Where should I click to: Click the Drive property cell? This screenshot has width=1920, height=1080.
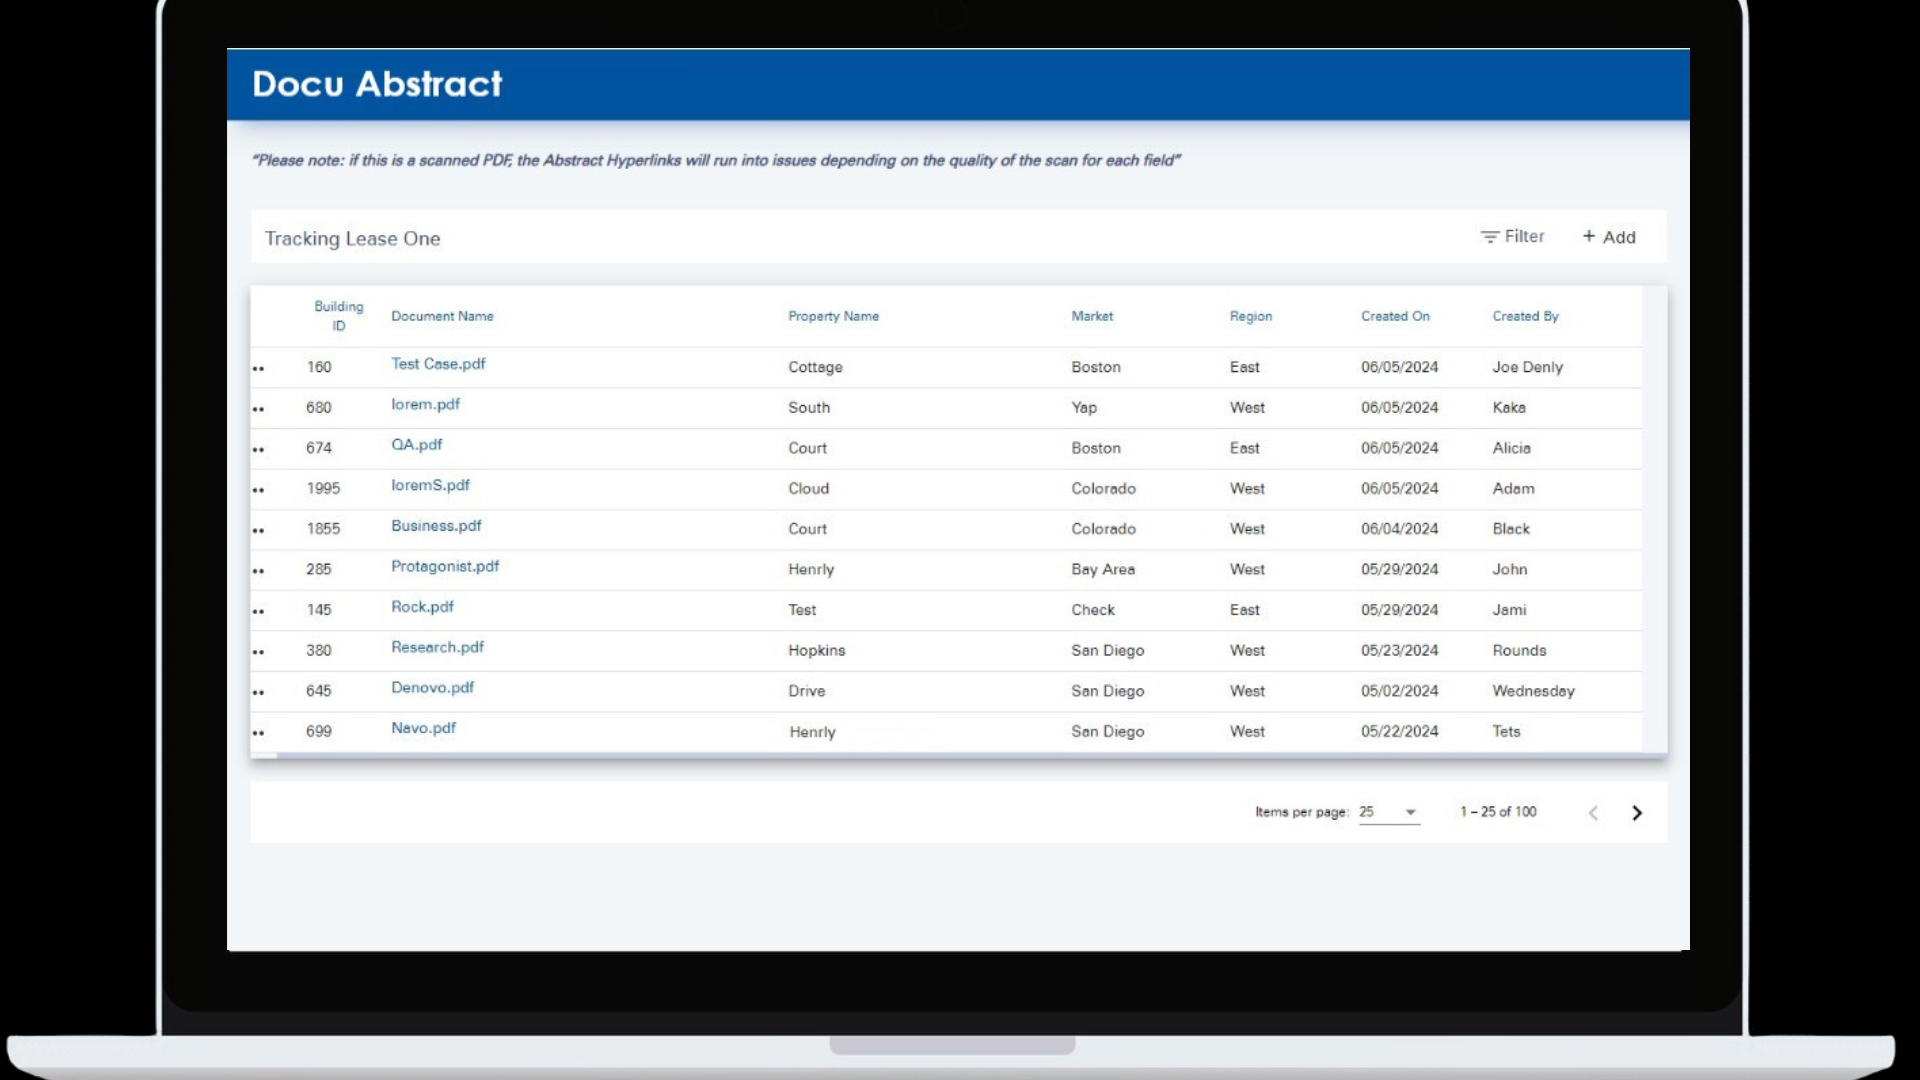coord(806,691)
